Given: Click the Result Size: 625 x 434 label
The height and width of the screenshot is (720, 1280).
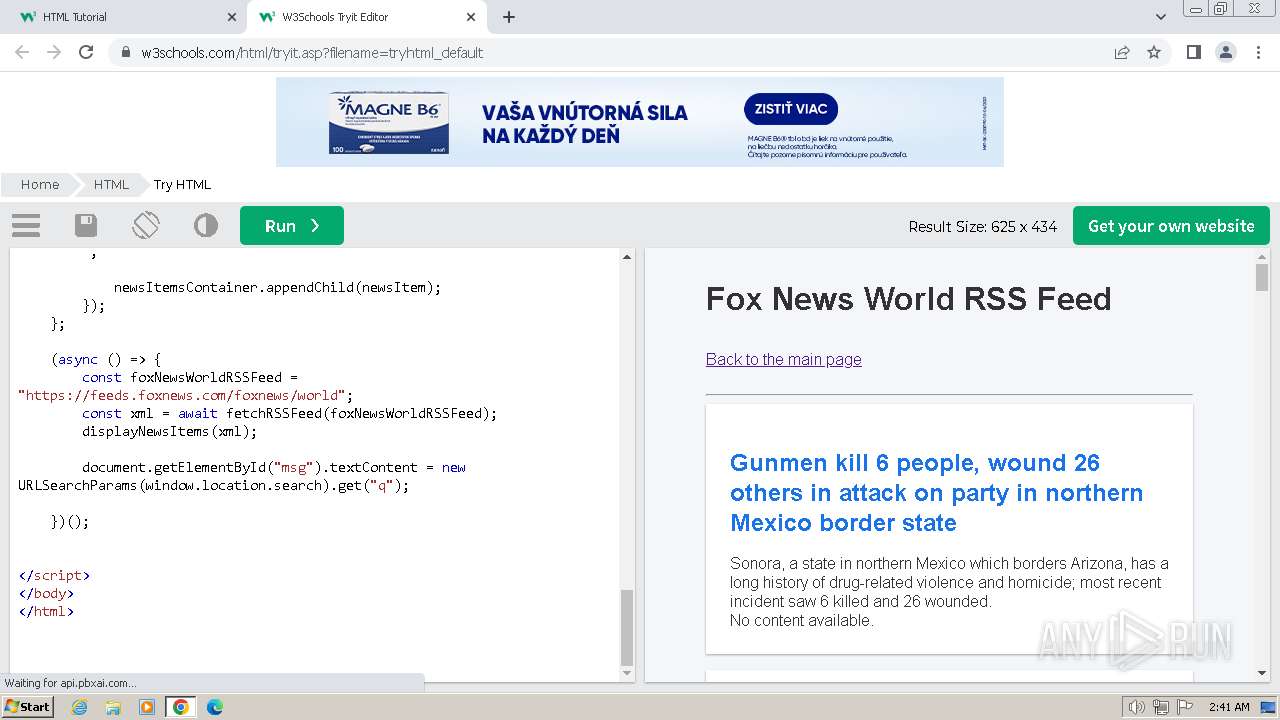Looking at the screenshot, I should pyautogui.click(x=983, y=226).
